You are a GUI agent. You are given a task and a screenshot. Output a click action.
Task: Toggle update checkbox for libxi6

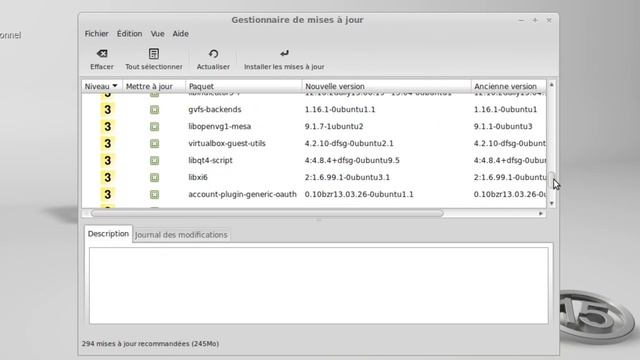pyautogui.click(x=154, y=178)
